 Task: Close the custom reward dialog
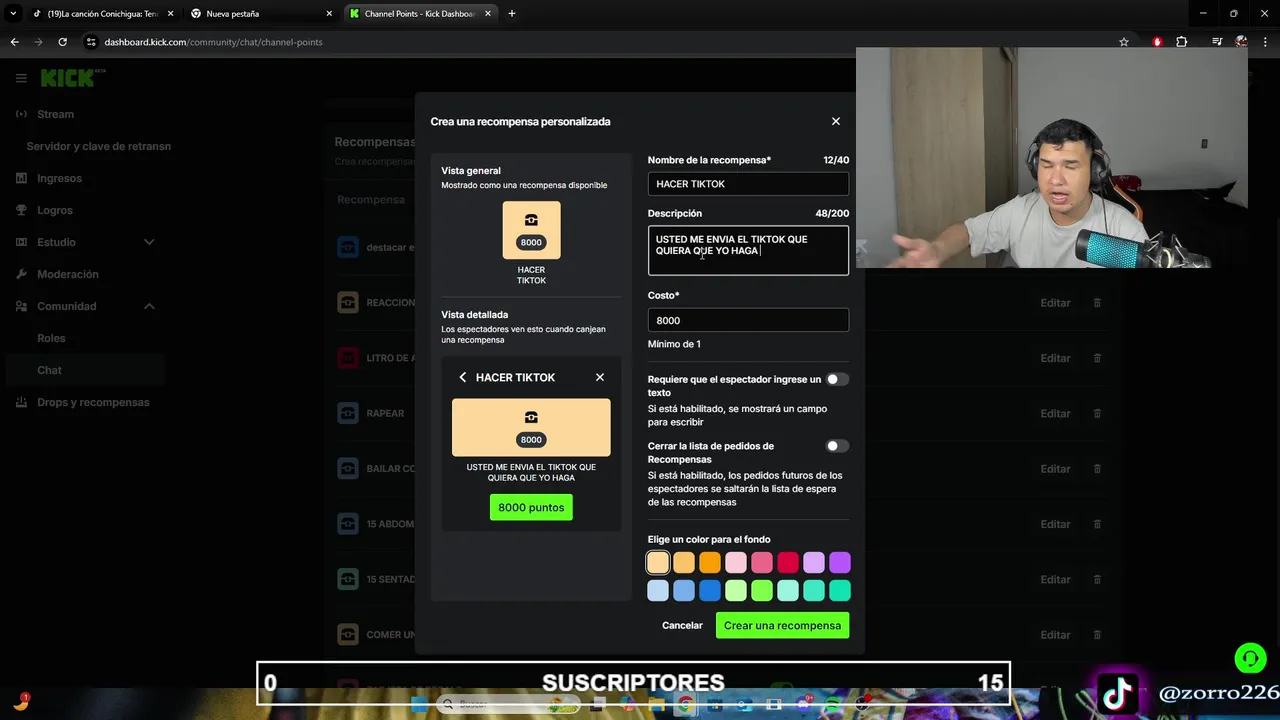click(836, 121)
